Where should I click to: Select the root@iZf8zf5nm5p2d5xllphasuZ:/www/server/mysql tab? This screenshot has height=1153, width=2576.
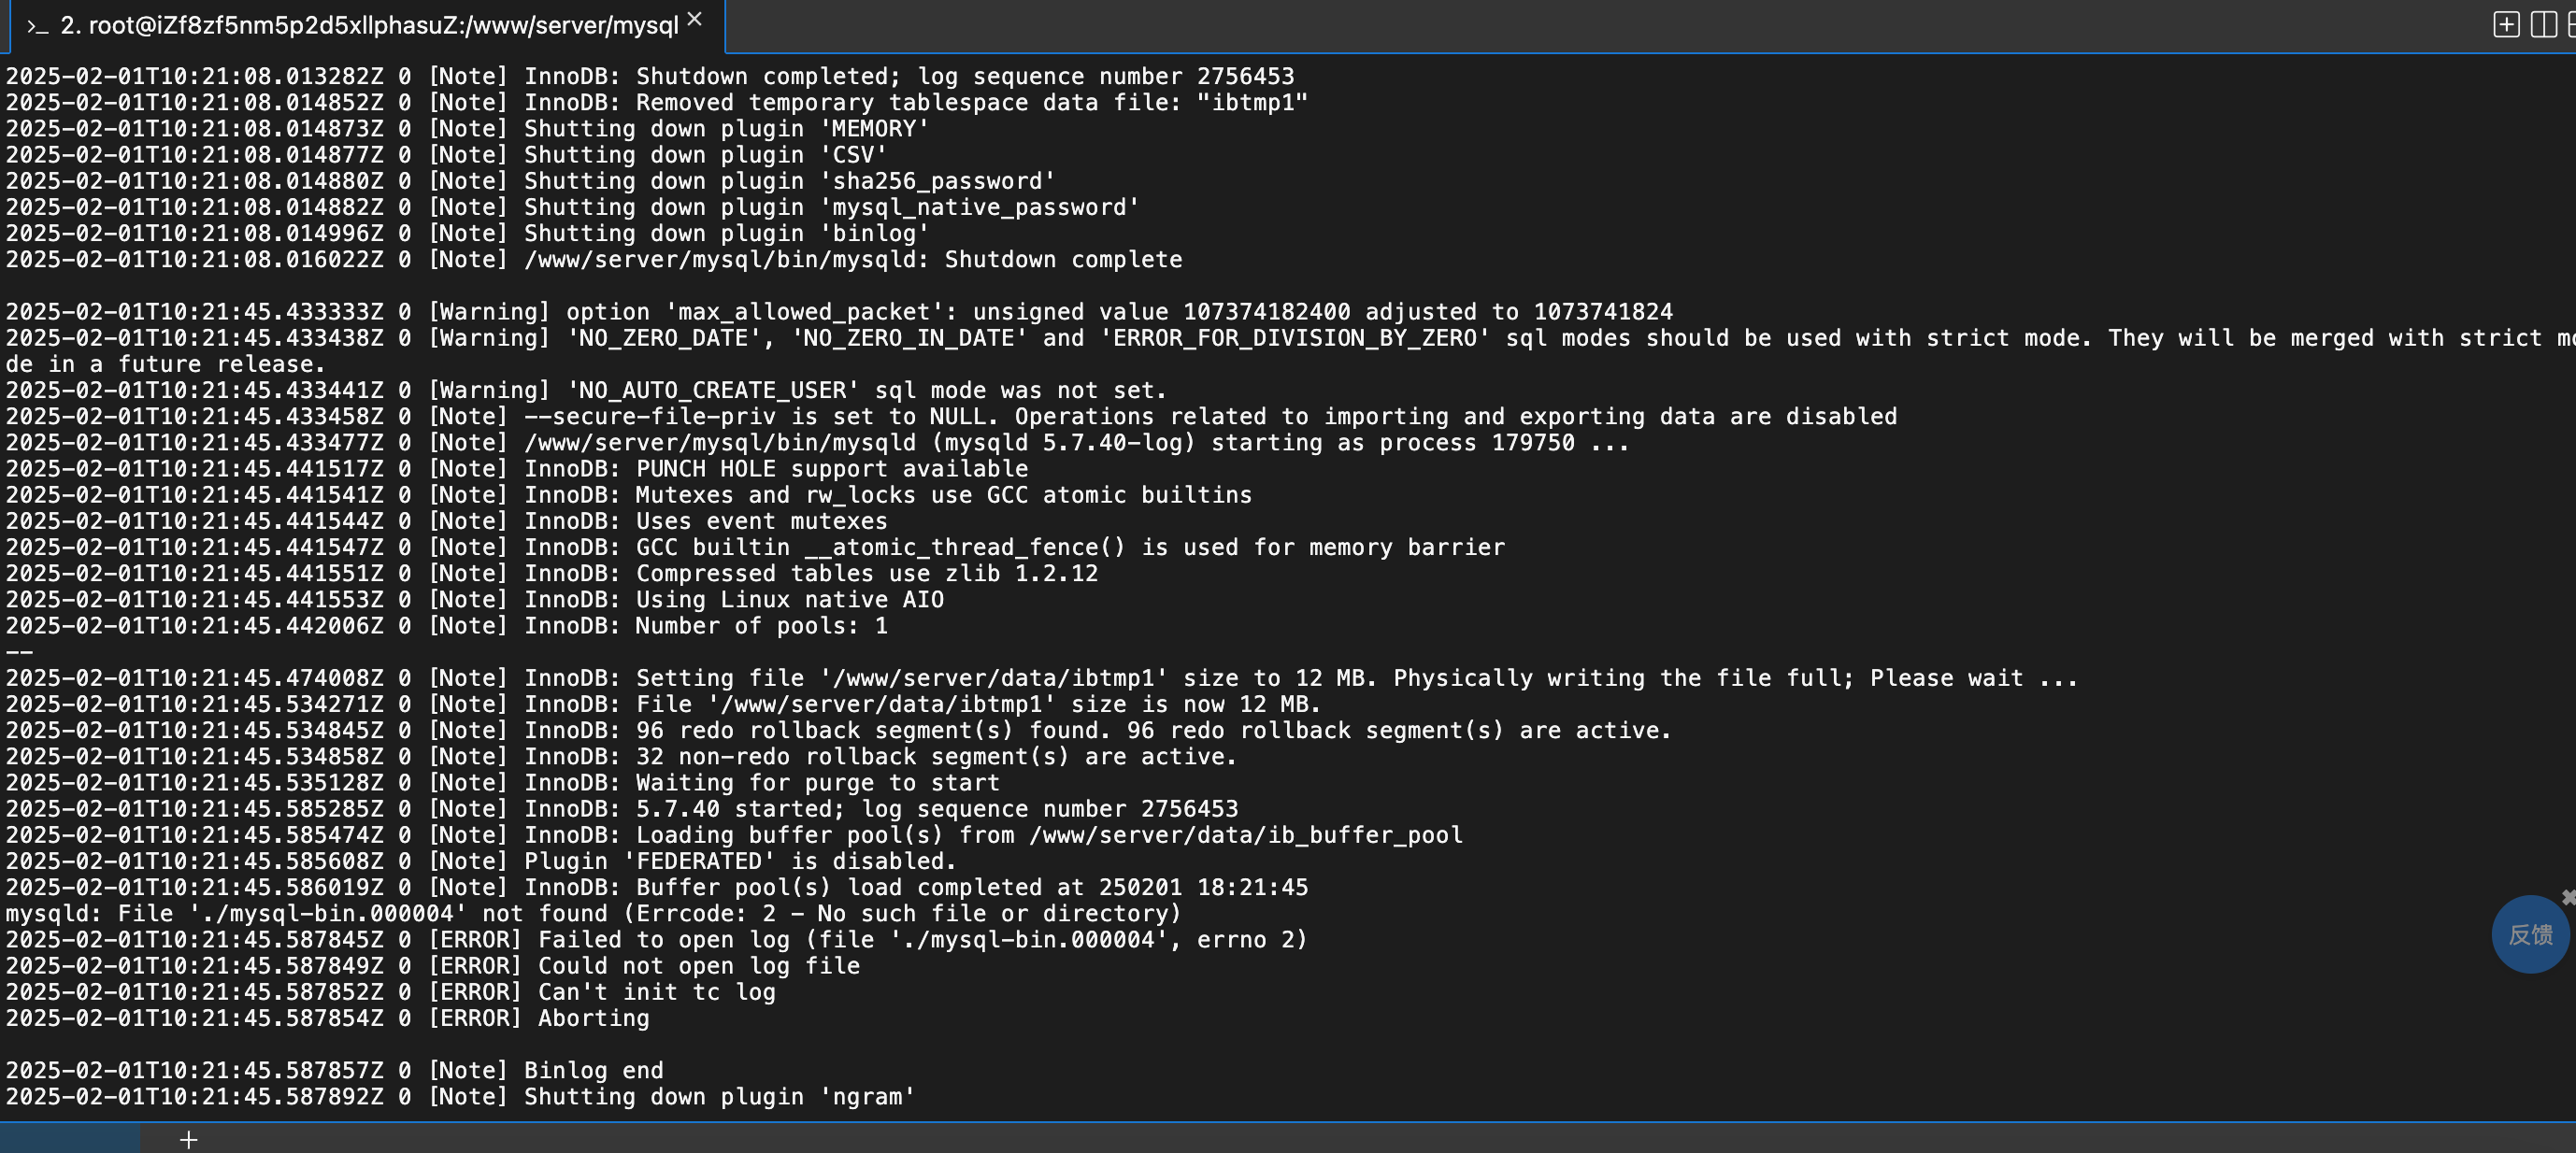[367, 26]
